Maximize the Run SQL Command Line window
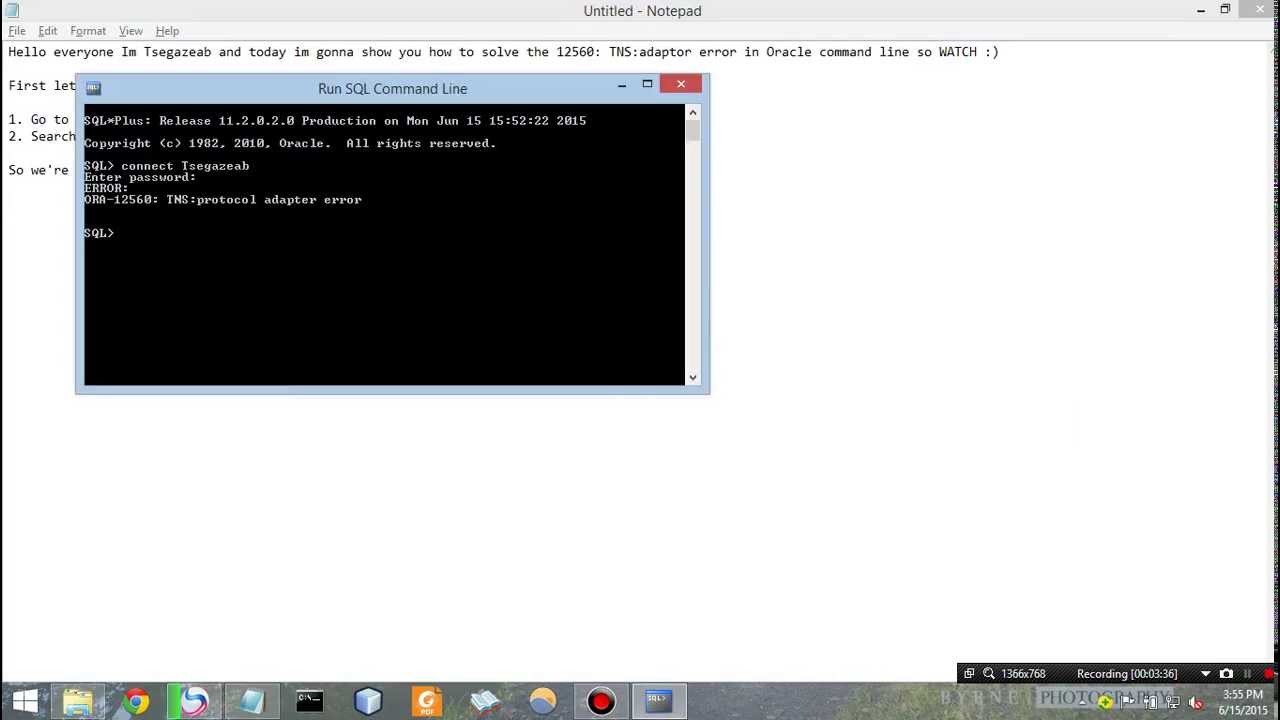1280x720 pixels. coord(647,85)
